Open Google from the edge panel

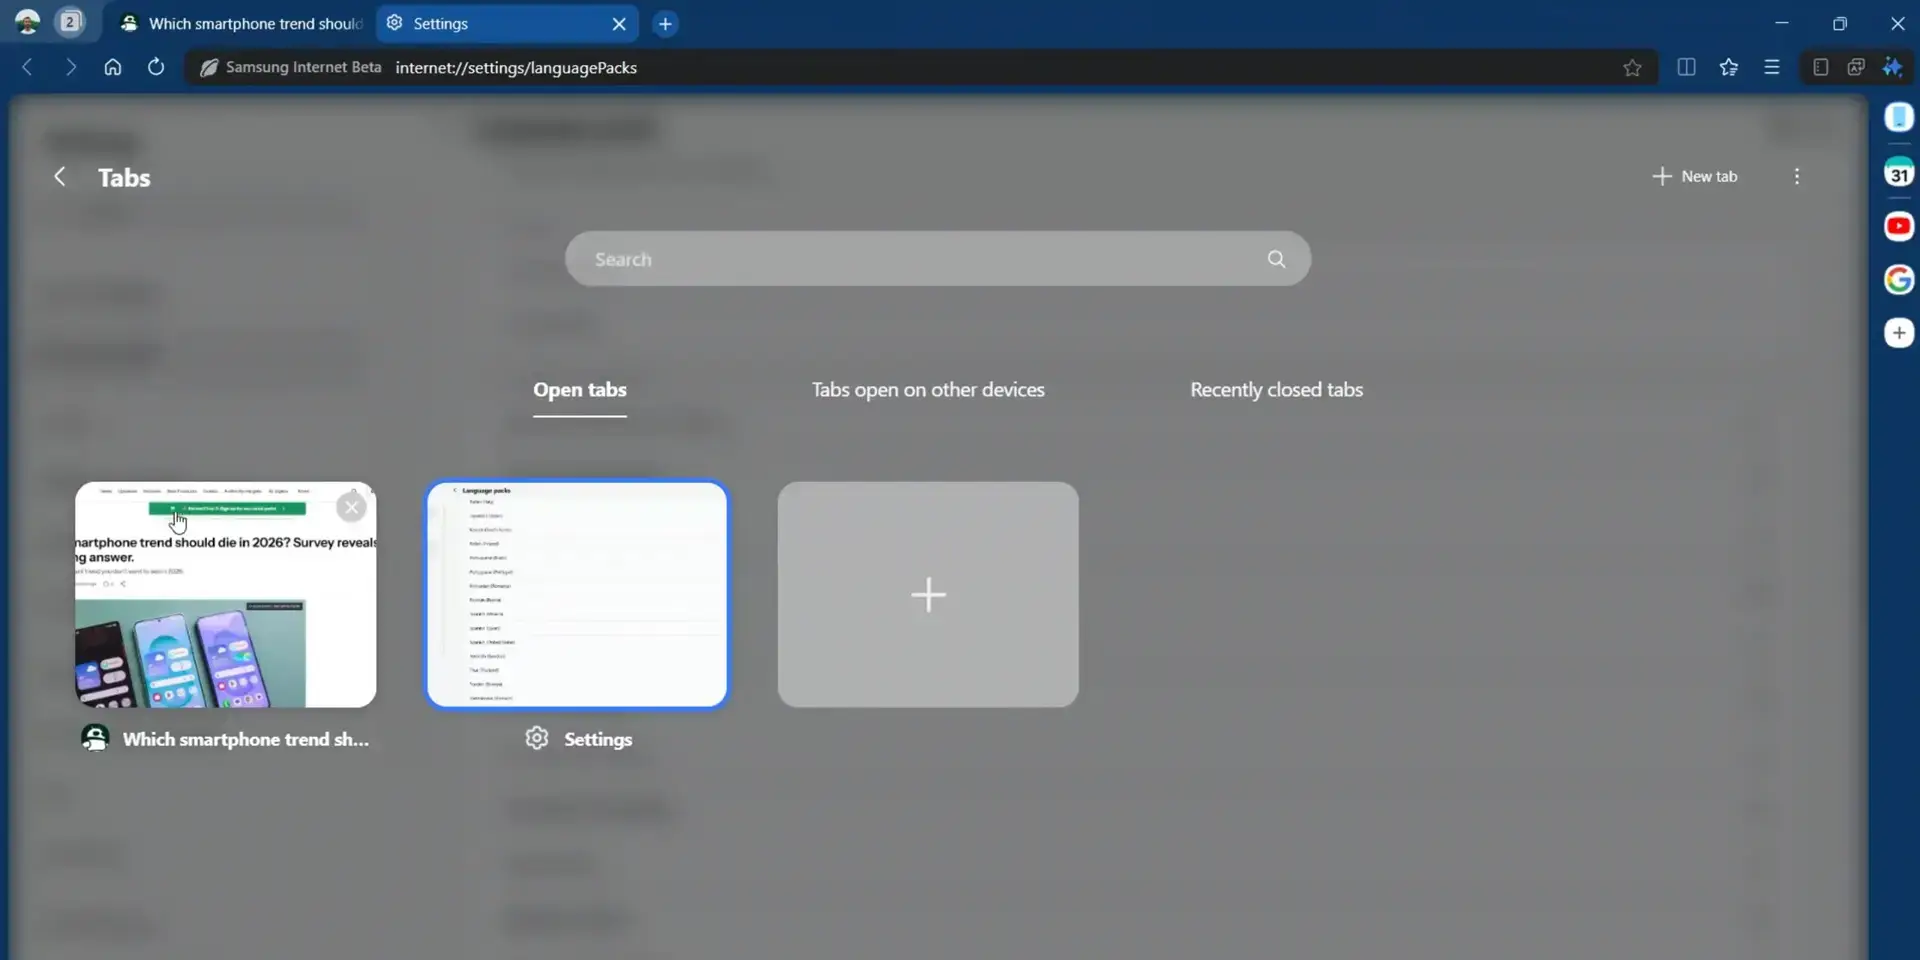(1899, 280)
